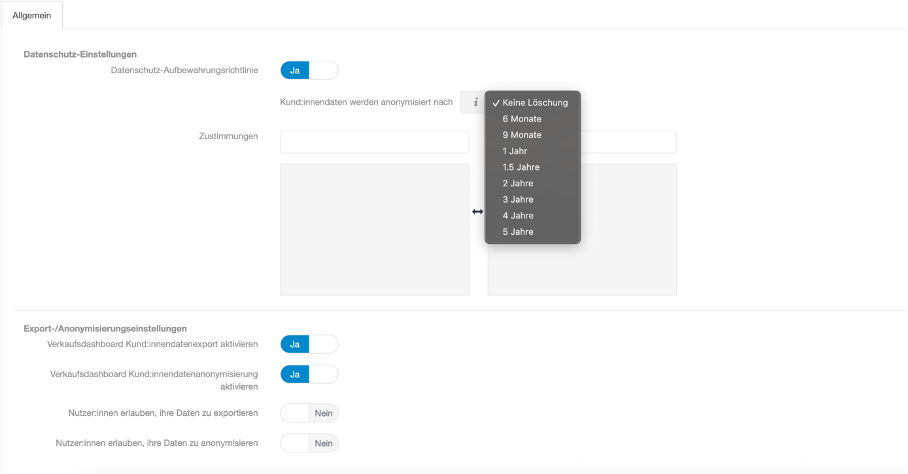The height and width of the screenshot is (474, 908).
Task: Choose 5 Jahre retention period
Action: pos(533,232)
